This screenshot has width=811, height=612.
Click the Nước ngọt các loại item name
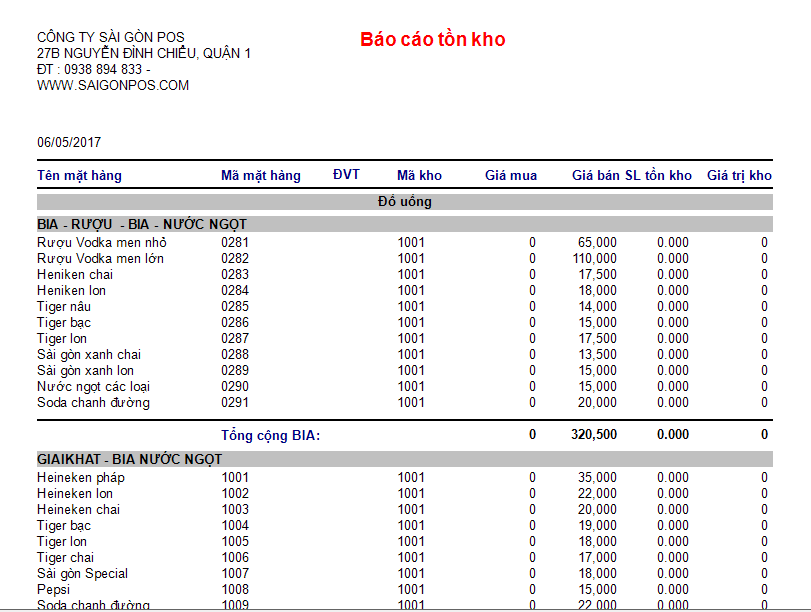(93, 387)
